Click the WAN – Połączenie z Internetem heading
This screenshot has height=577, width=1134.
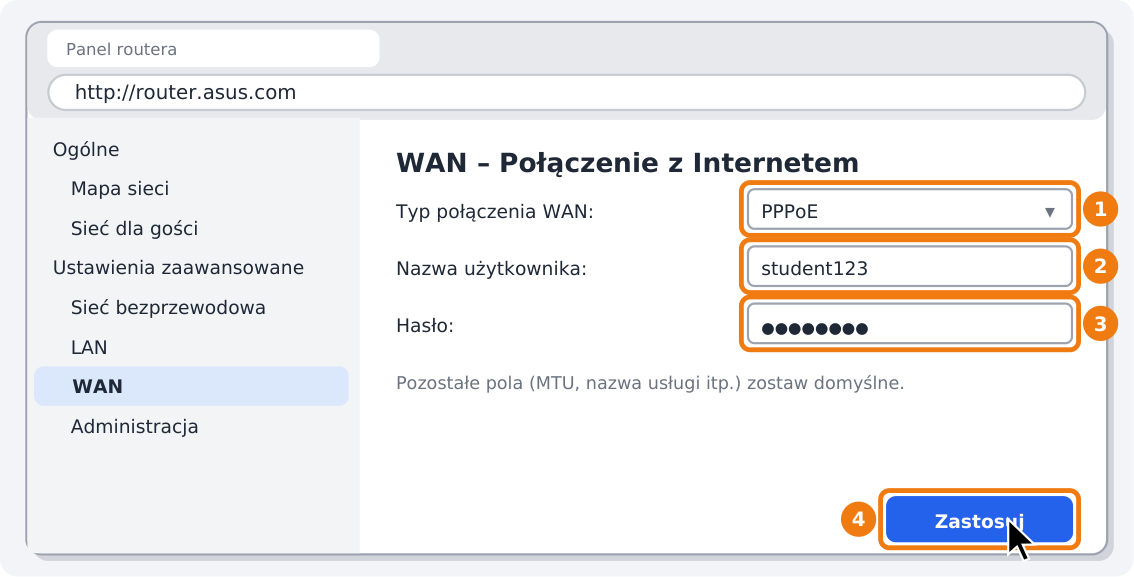(627, 163)
